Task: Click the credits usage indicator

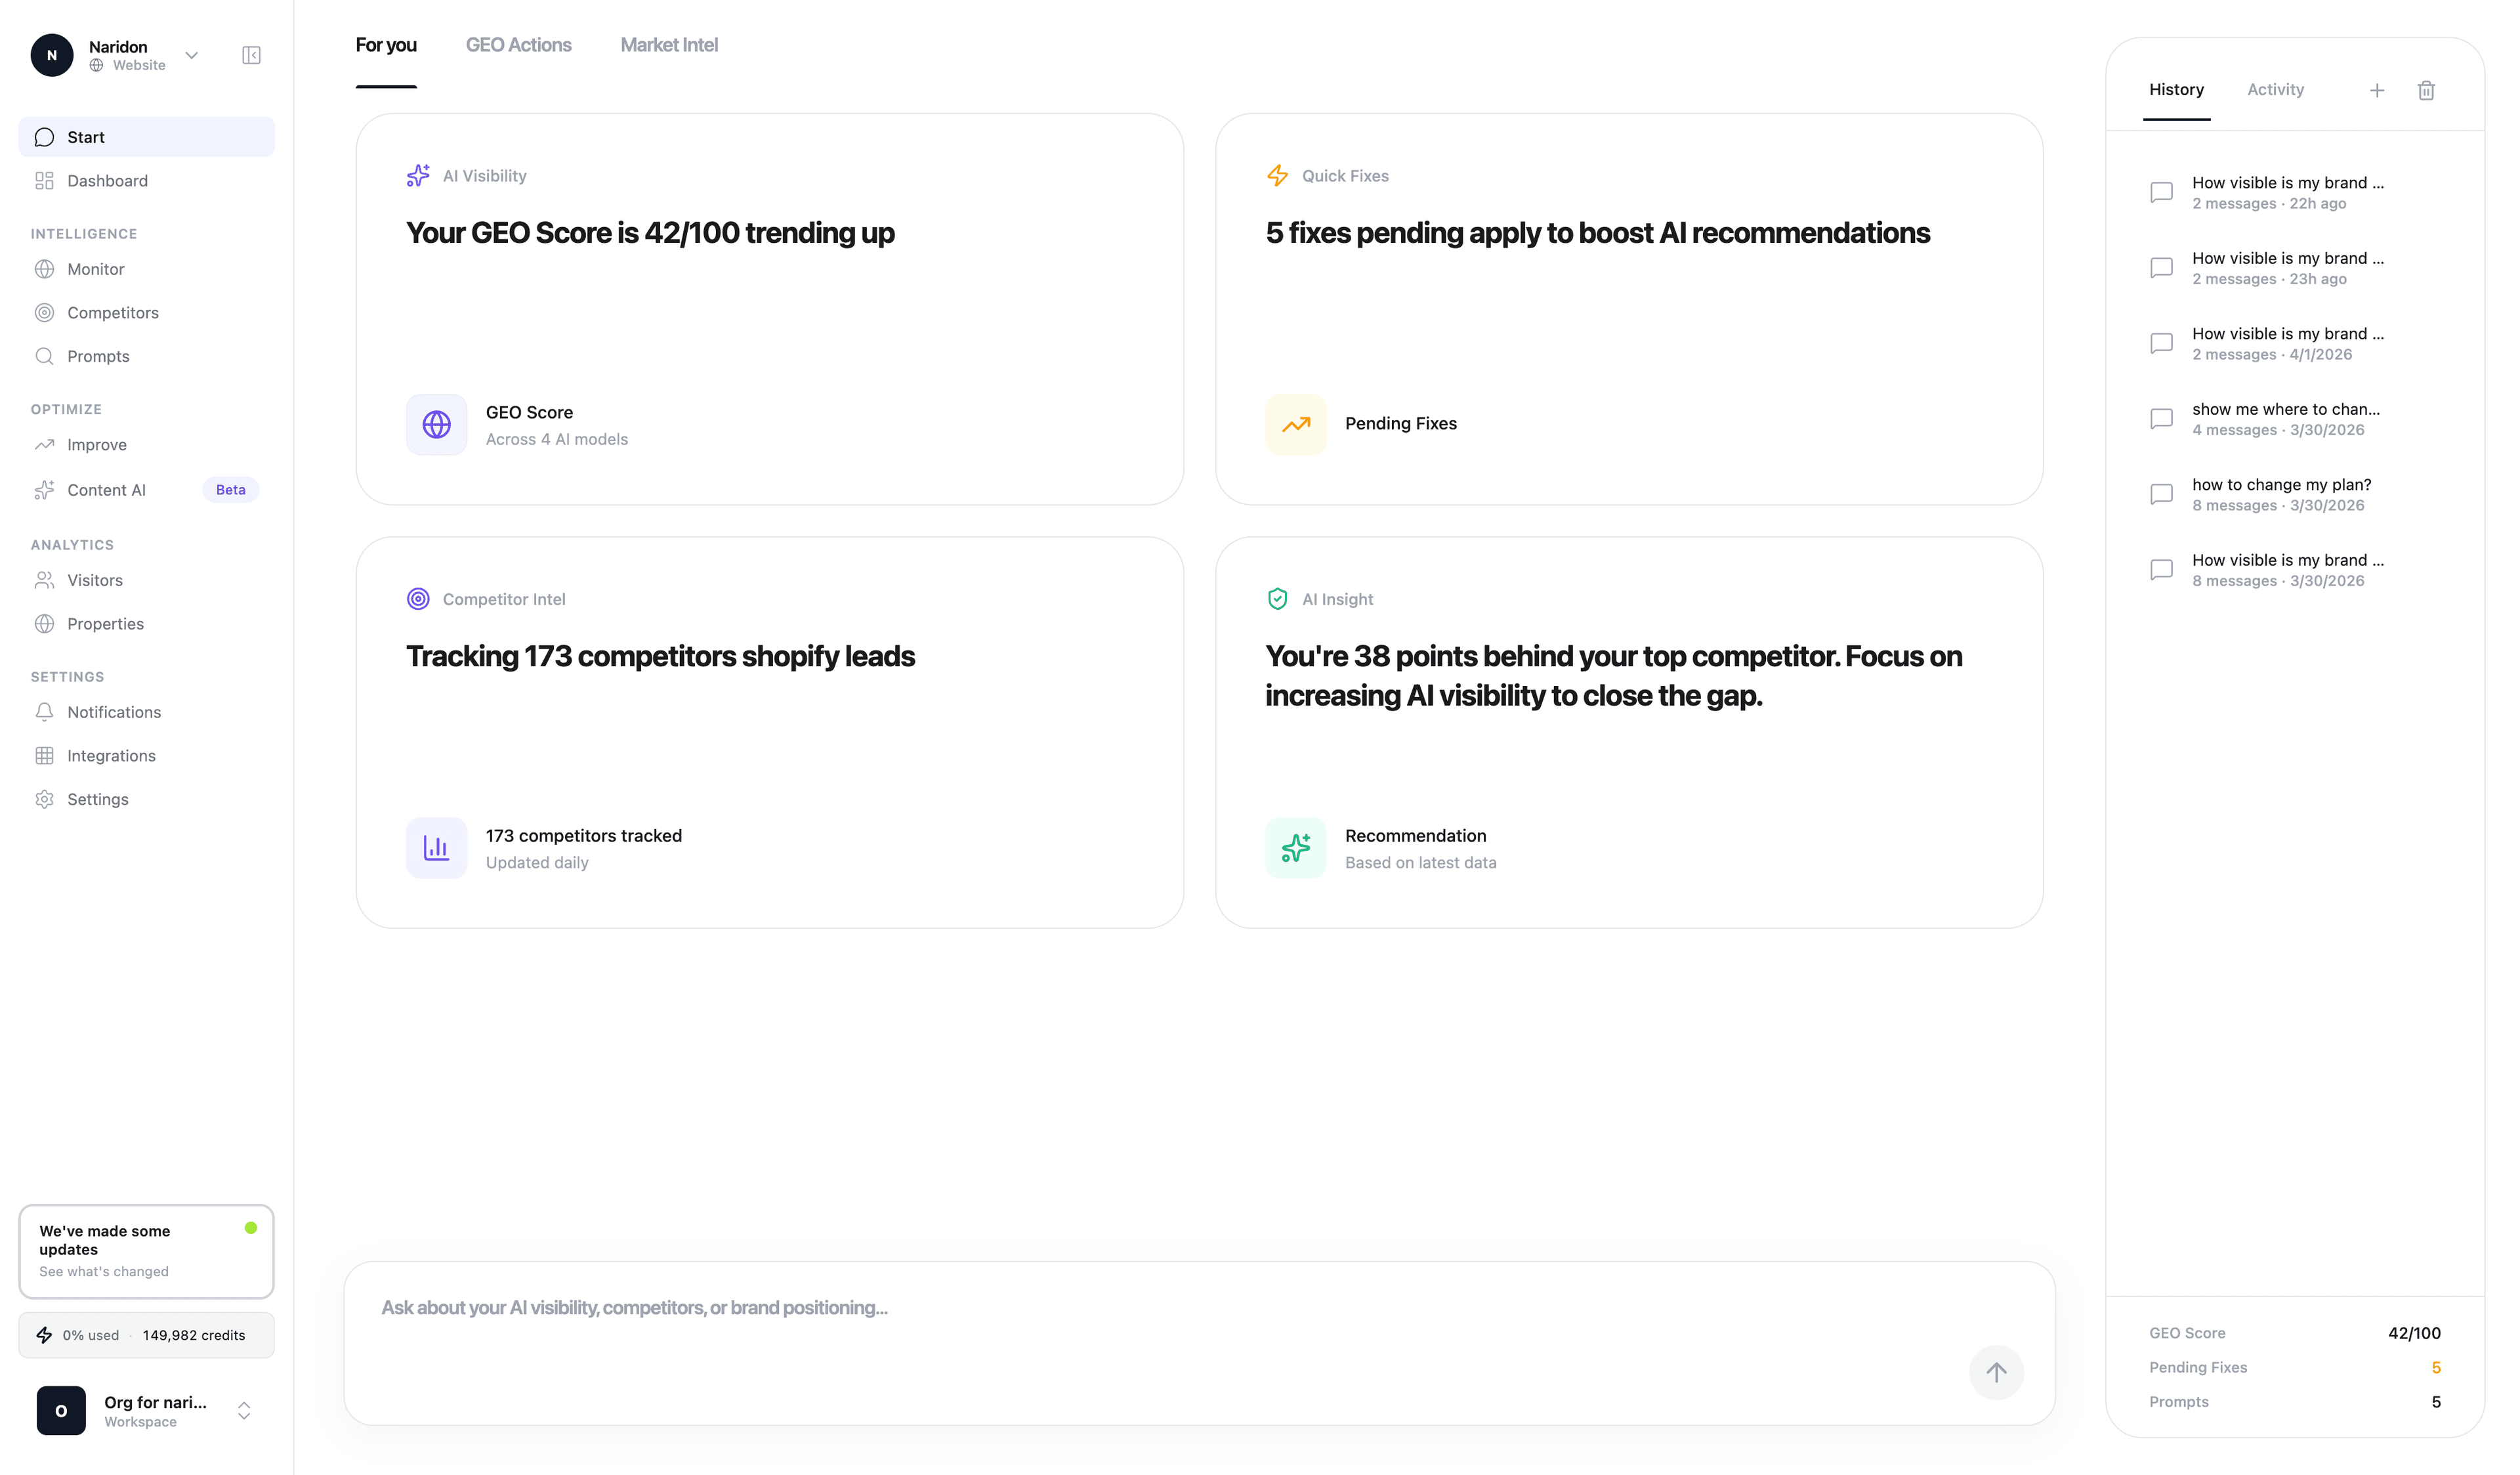Action: (146, 1334)
